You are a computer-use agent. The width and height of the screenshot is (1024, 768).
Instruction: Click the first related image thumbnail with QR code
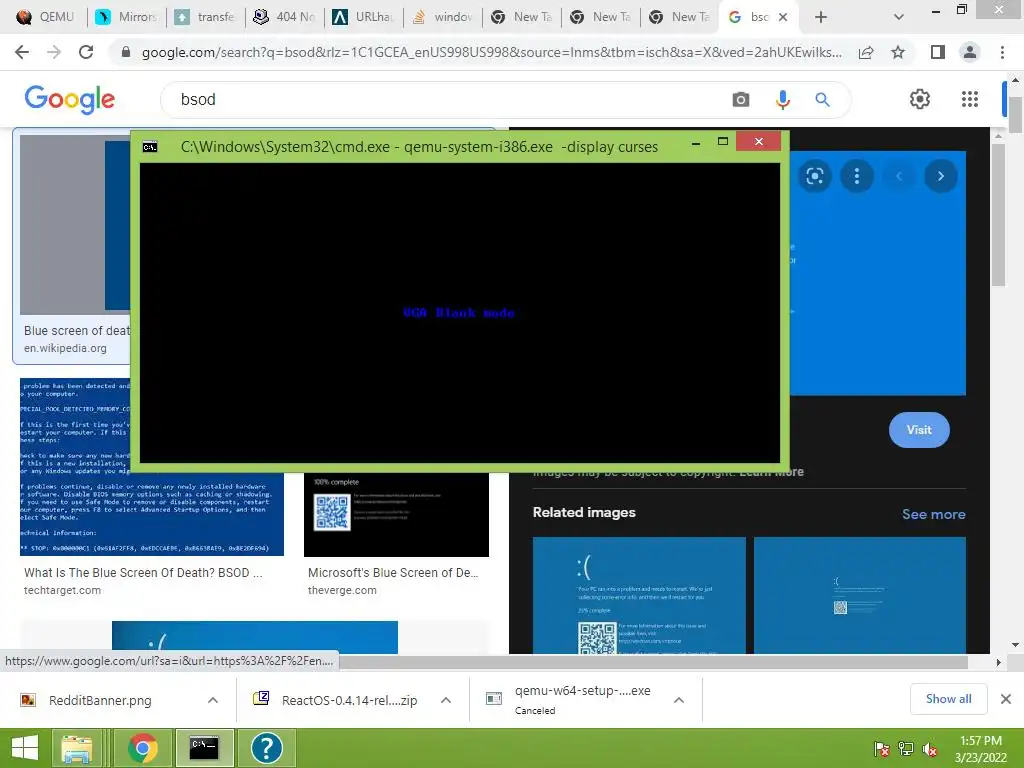[639, 595]
